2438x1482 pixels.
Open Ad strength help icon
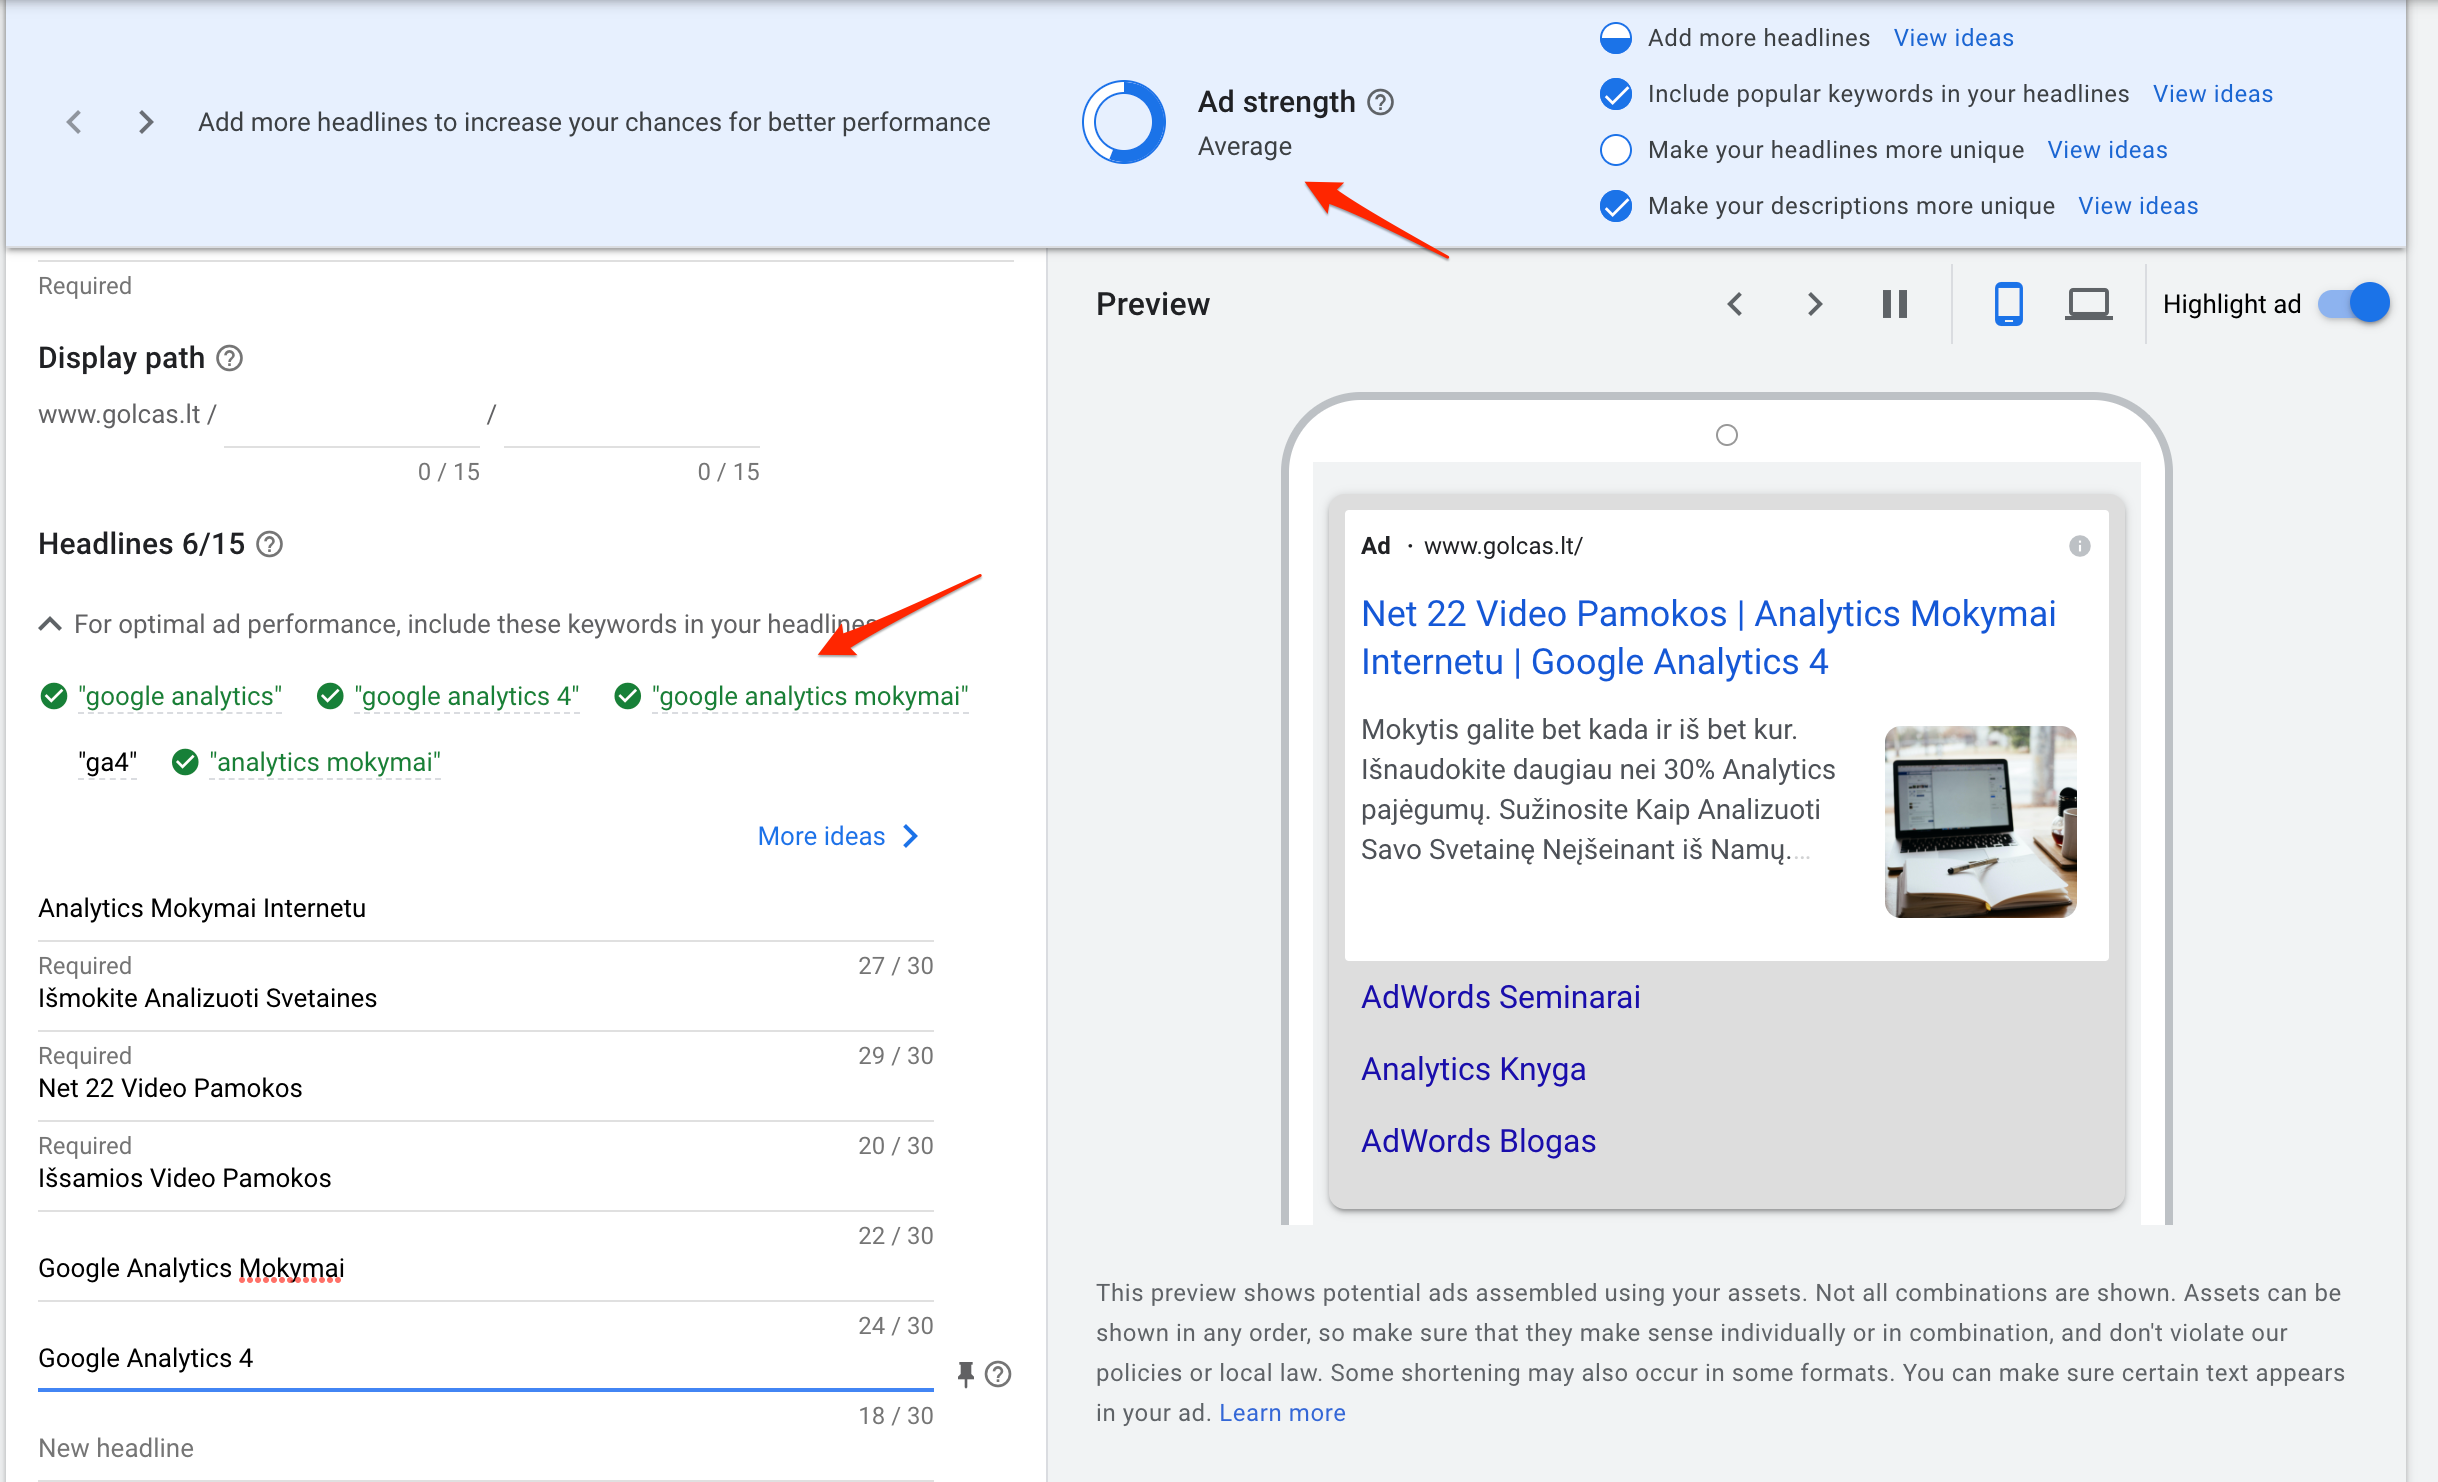point(1380,102)
